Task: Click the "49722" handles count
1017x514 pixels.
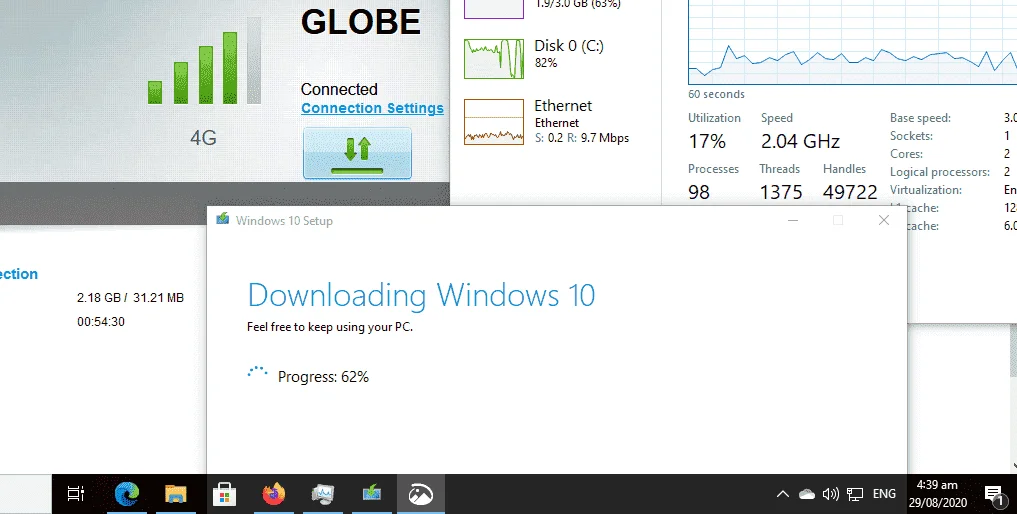Action: (x=850, y=192)
